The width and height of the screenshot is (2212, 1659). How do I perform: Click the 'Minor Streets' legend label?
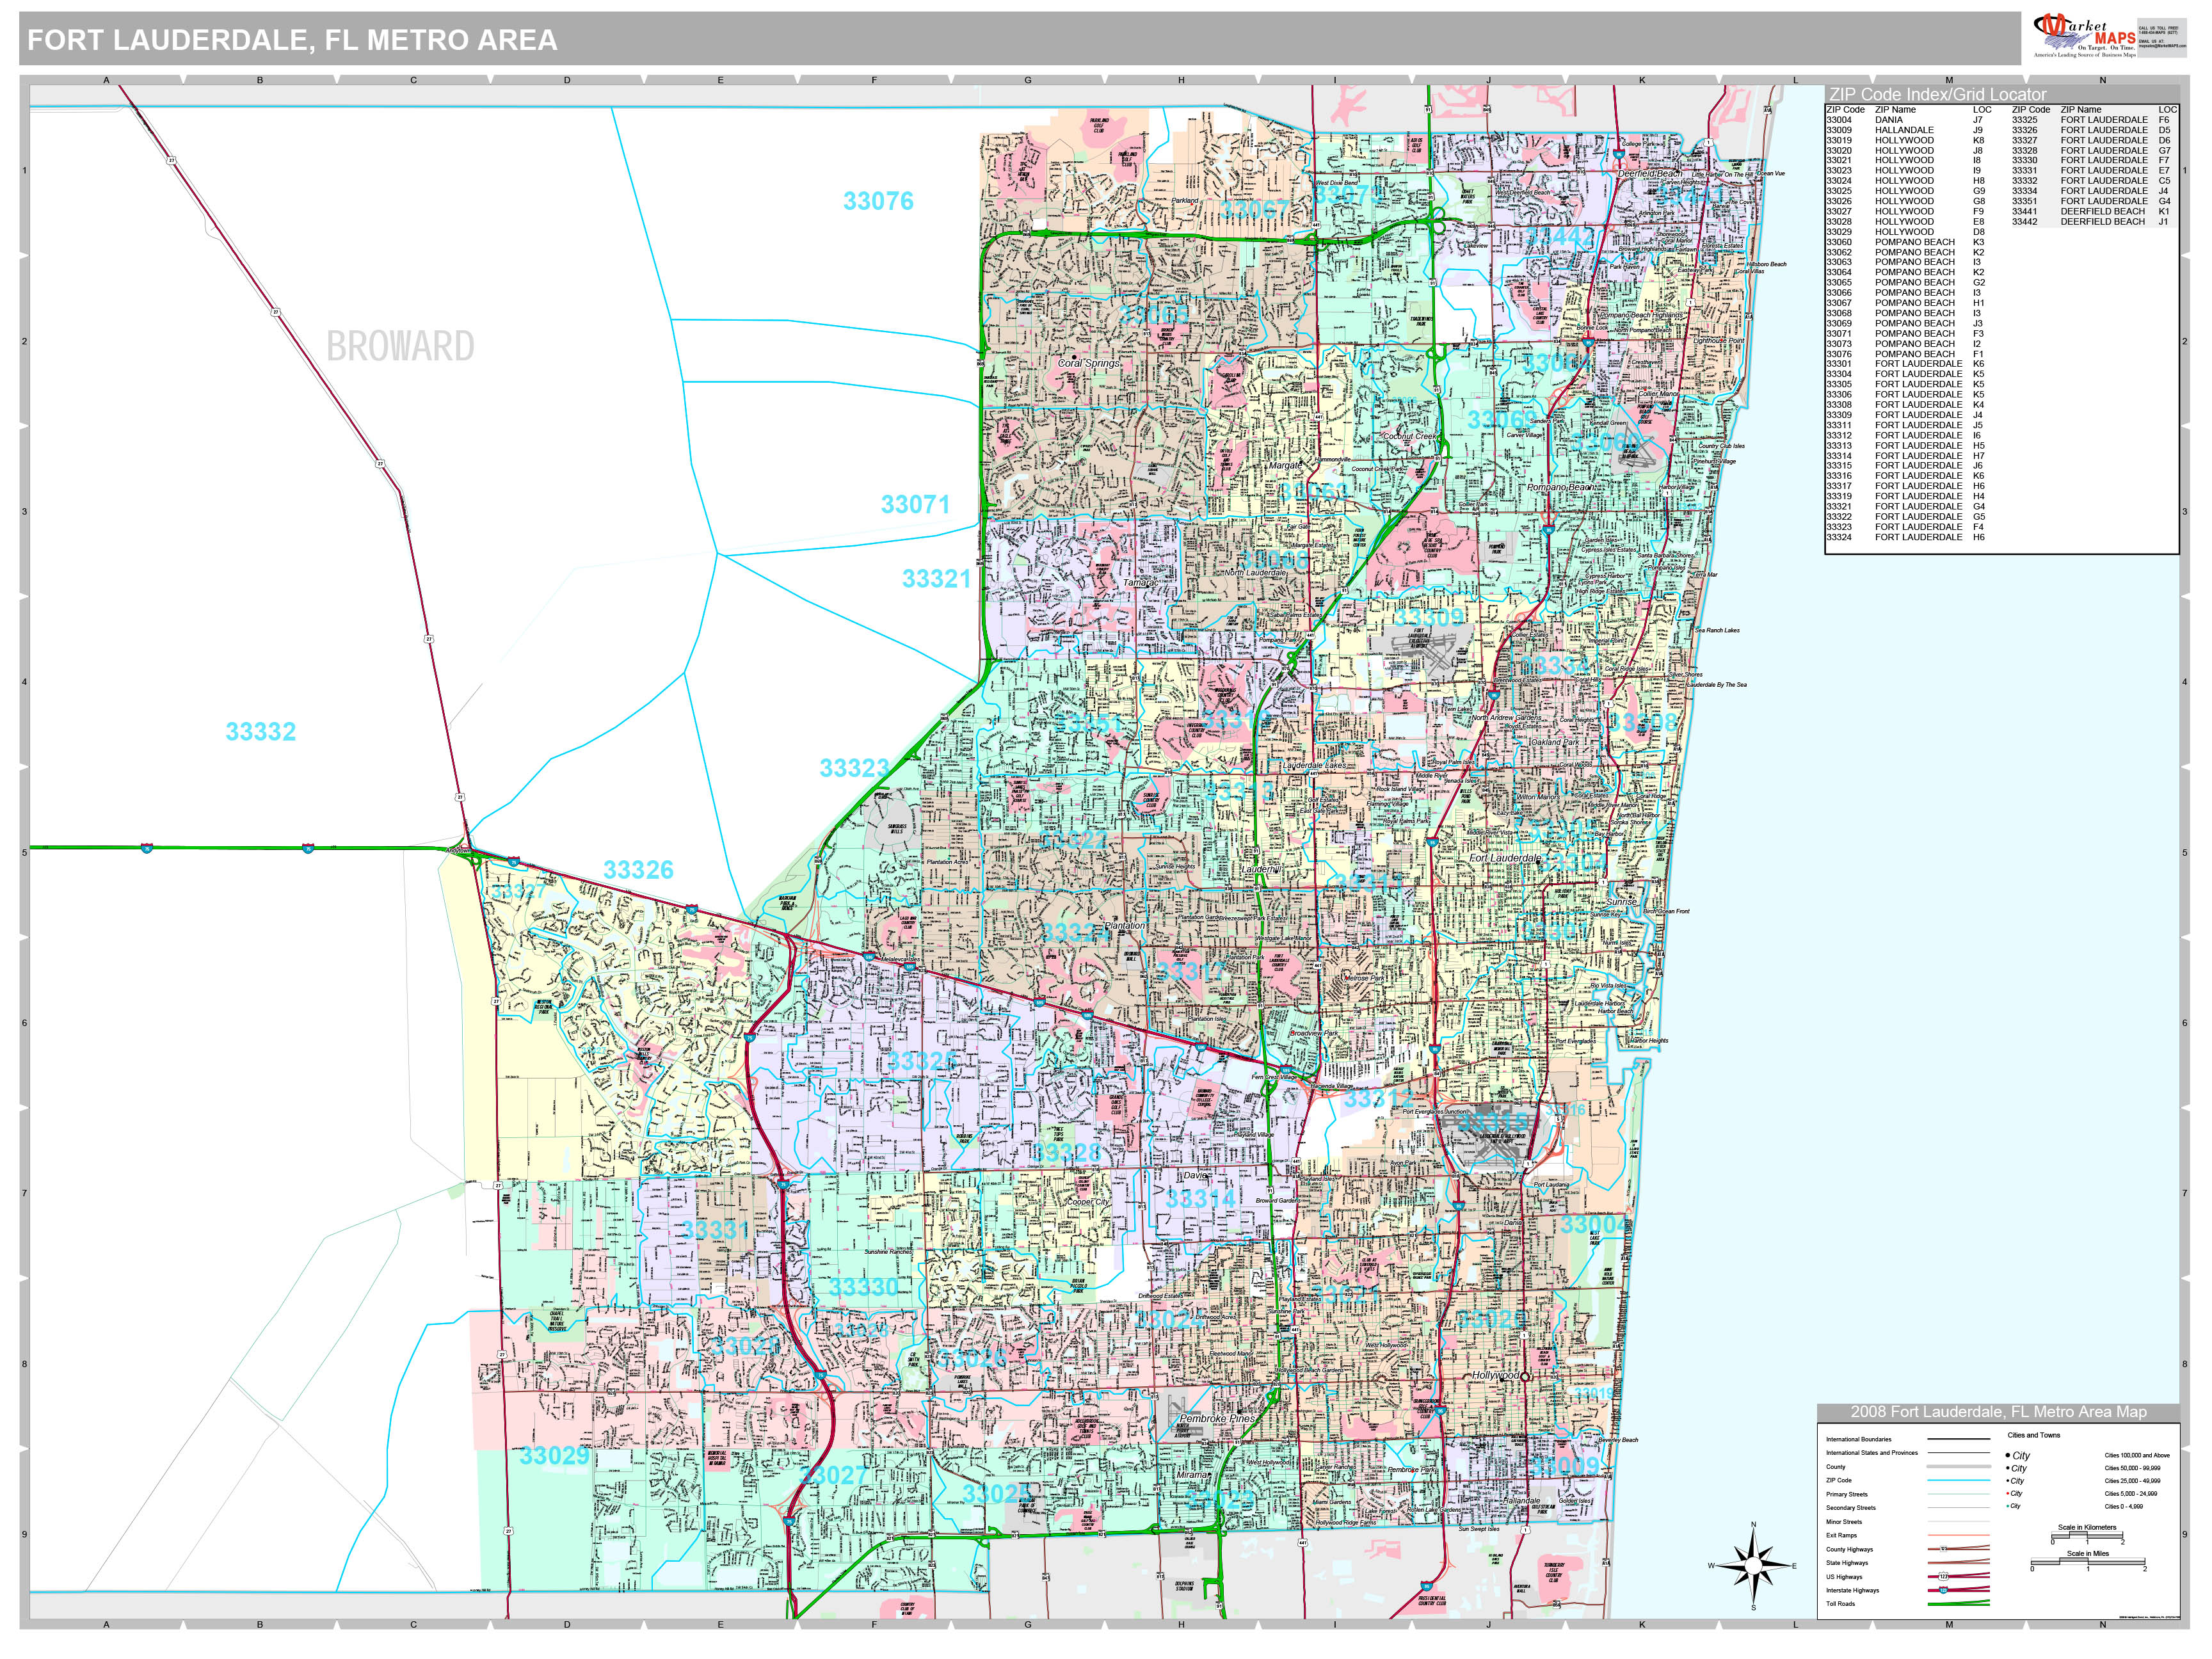click(1844, 1522)
